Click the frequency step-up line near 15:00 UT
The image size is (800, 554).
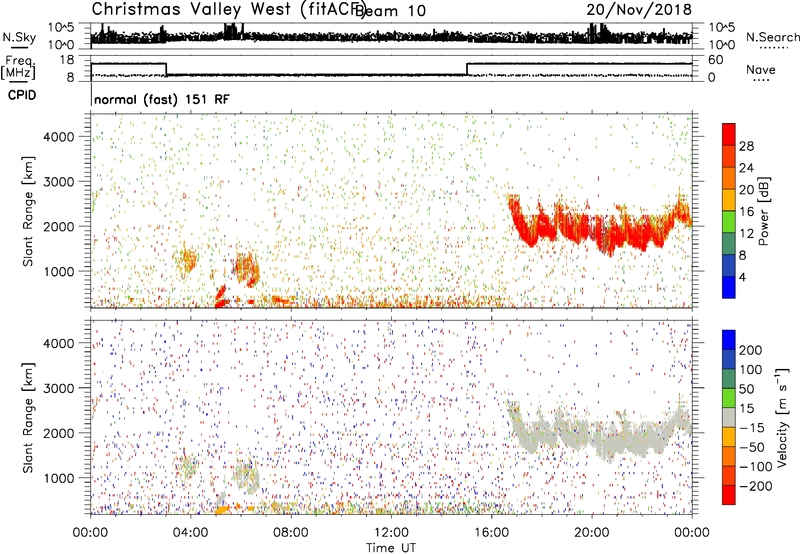point(467,69)
